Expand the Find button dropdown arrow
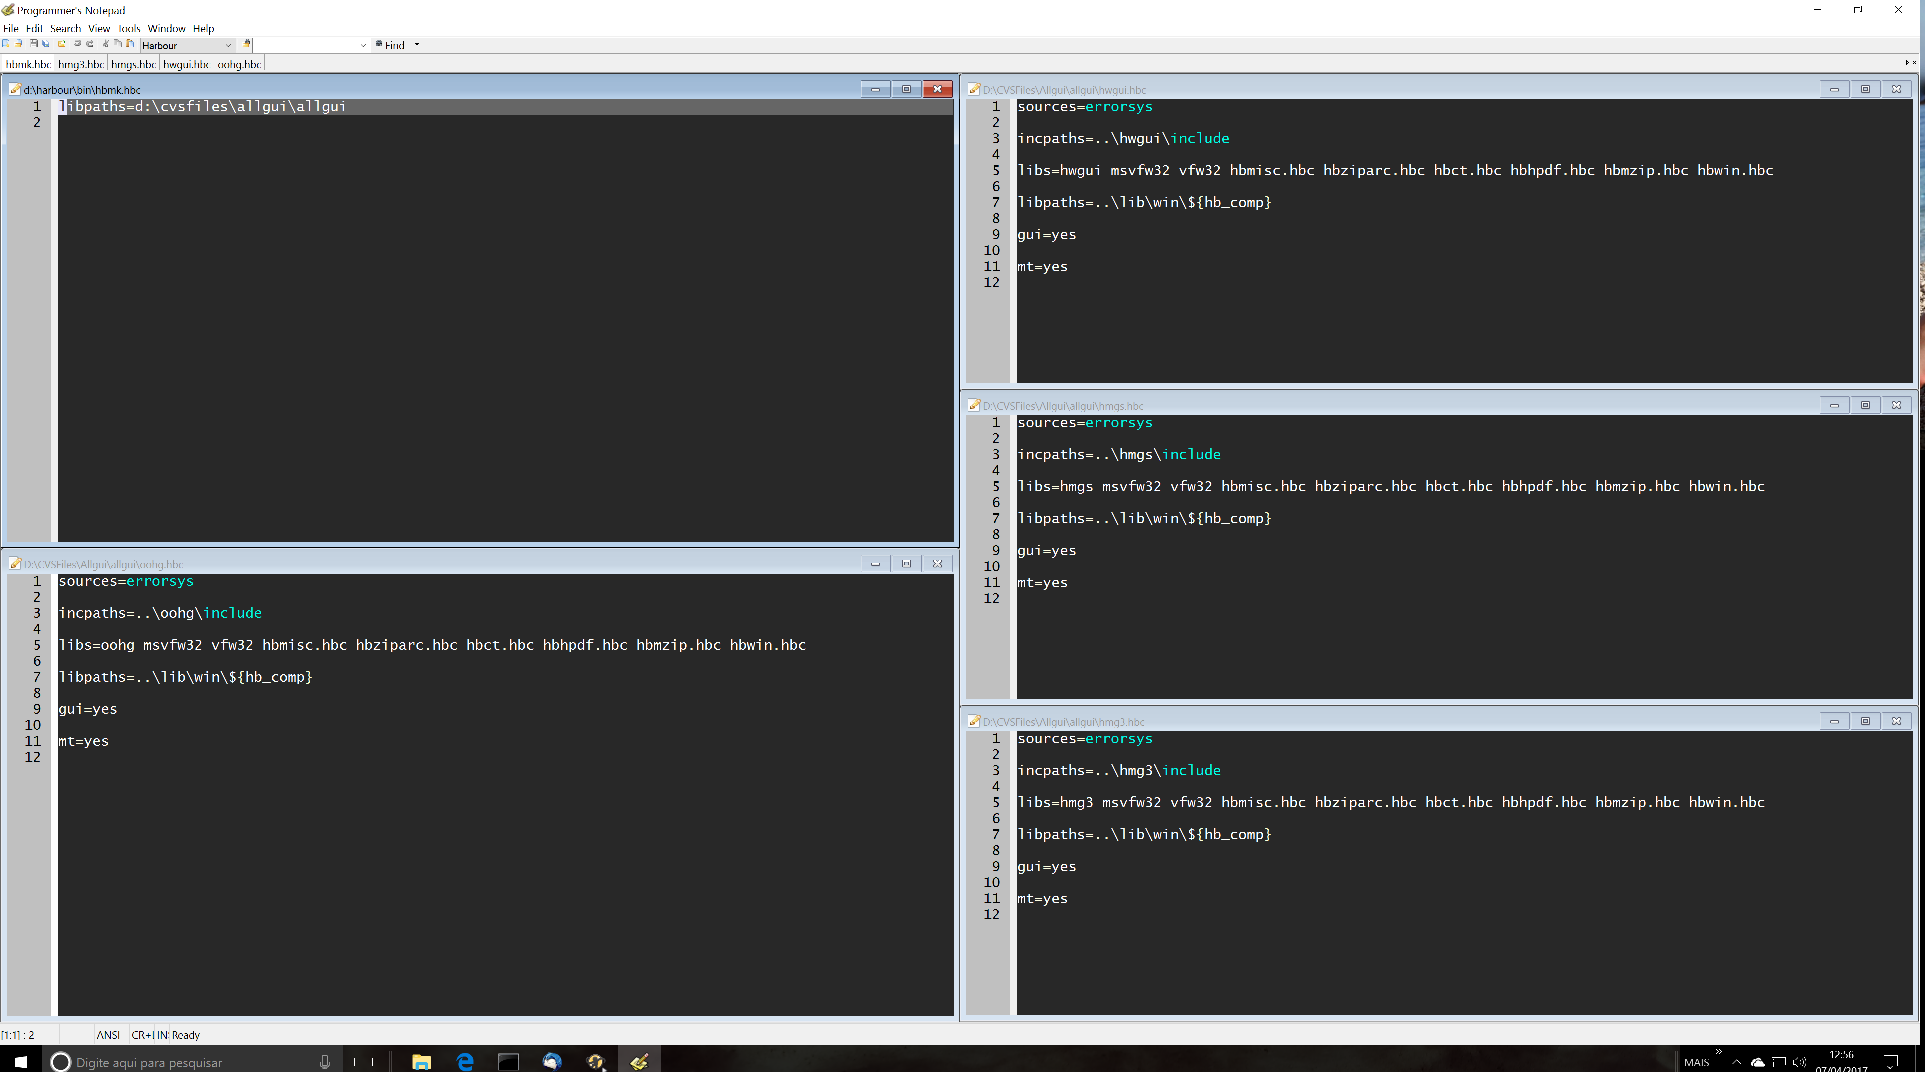Image resolution: width=1925 pixels, height=1072 pixels. pyautogui.click(x=417, y=45)
